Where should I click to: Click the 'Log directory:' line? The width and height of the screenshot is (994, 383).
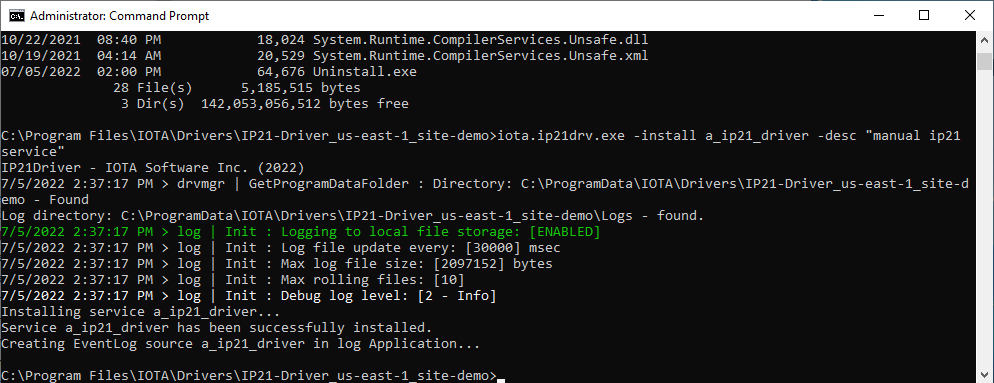click(x=352, y=216)
